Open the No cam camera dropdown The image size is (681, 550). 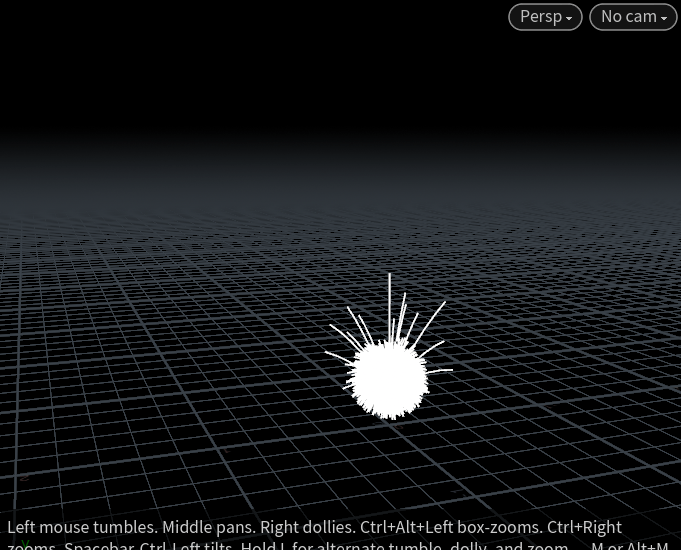[633, 17]
